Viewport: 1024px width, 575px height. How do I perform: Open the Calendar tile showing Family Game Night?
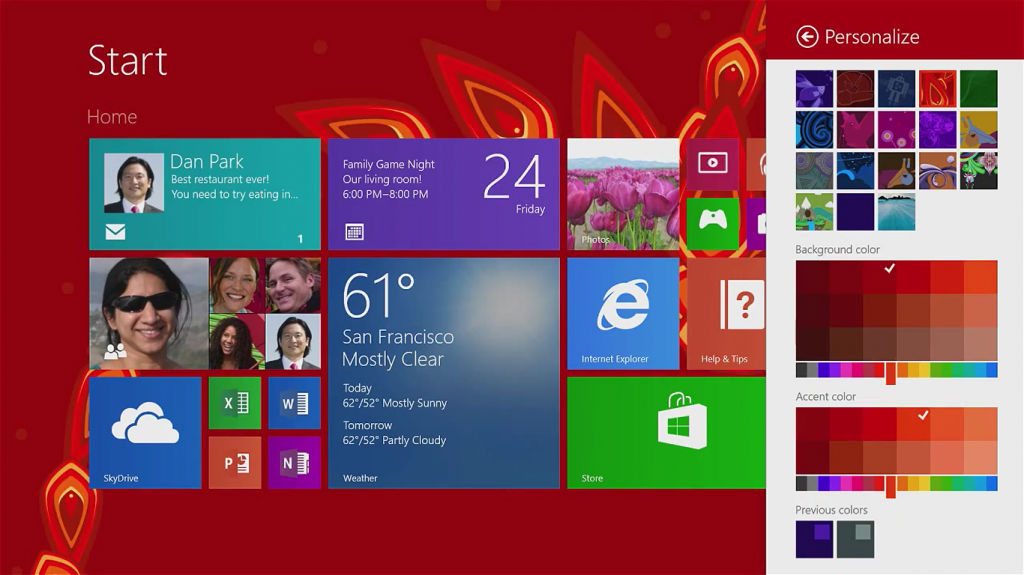tap(443, 194)
